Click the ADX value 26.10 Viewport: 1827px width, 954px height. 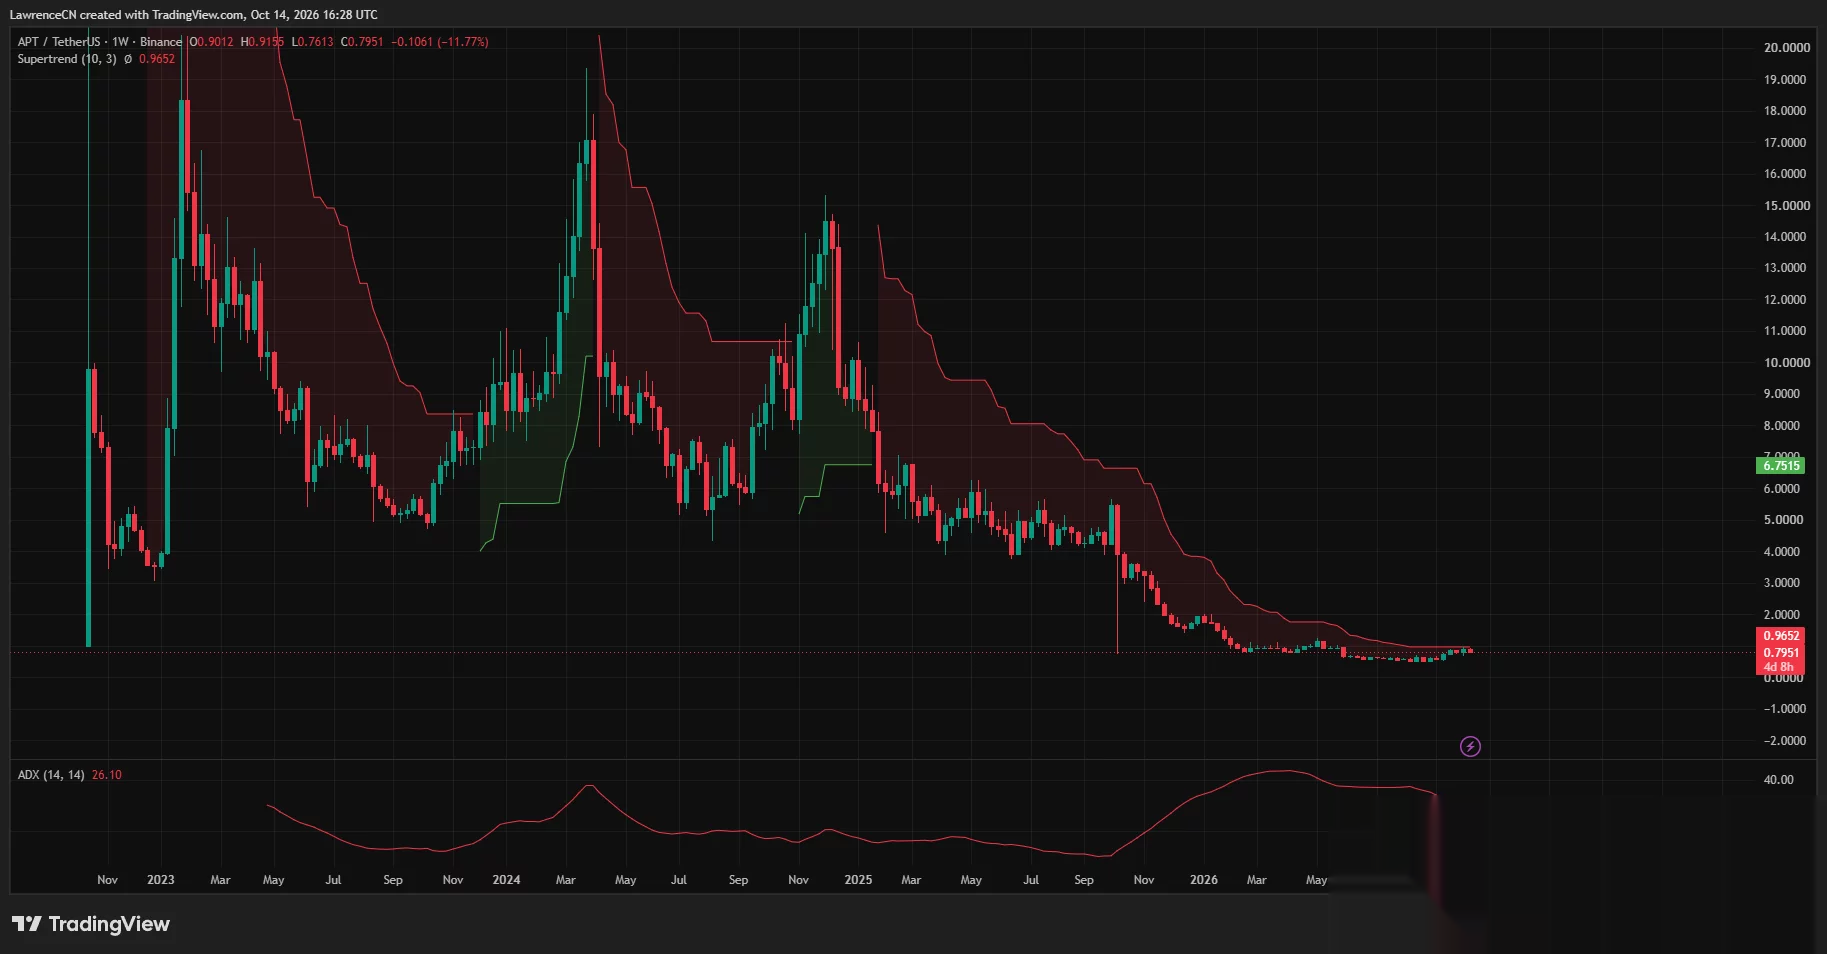[107, 775]
